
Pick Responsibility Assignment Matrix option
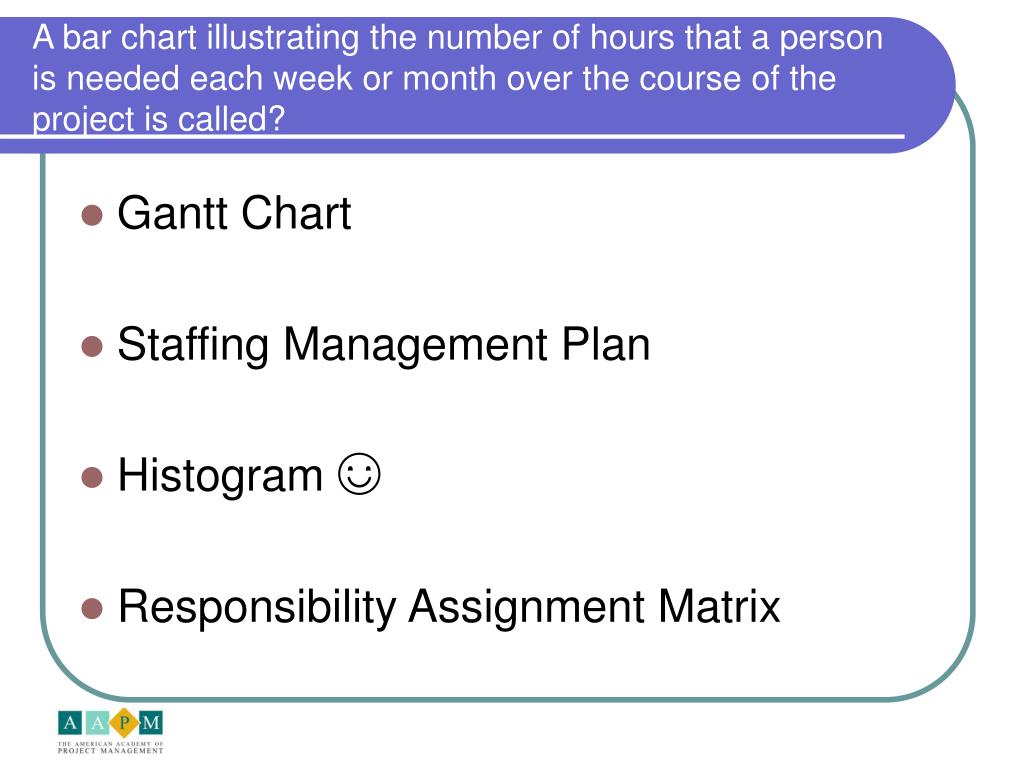(x=449, y=607)
